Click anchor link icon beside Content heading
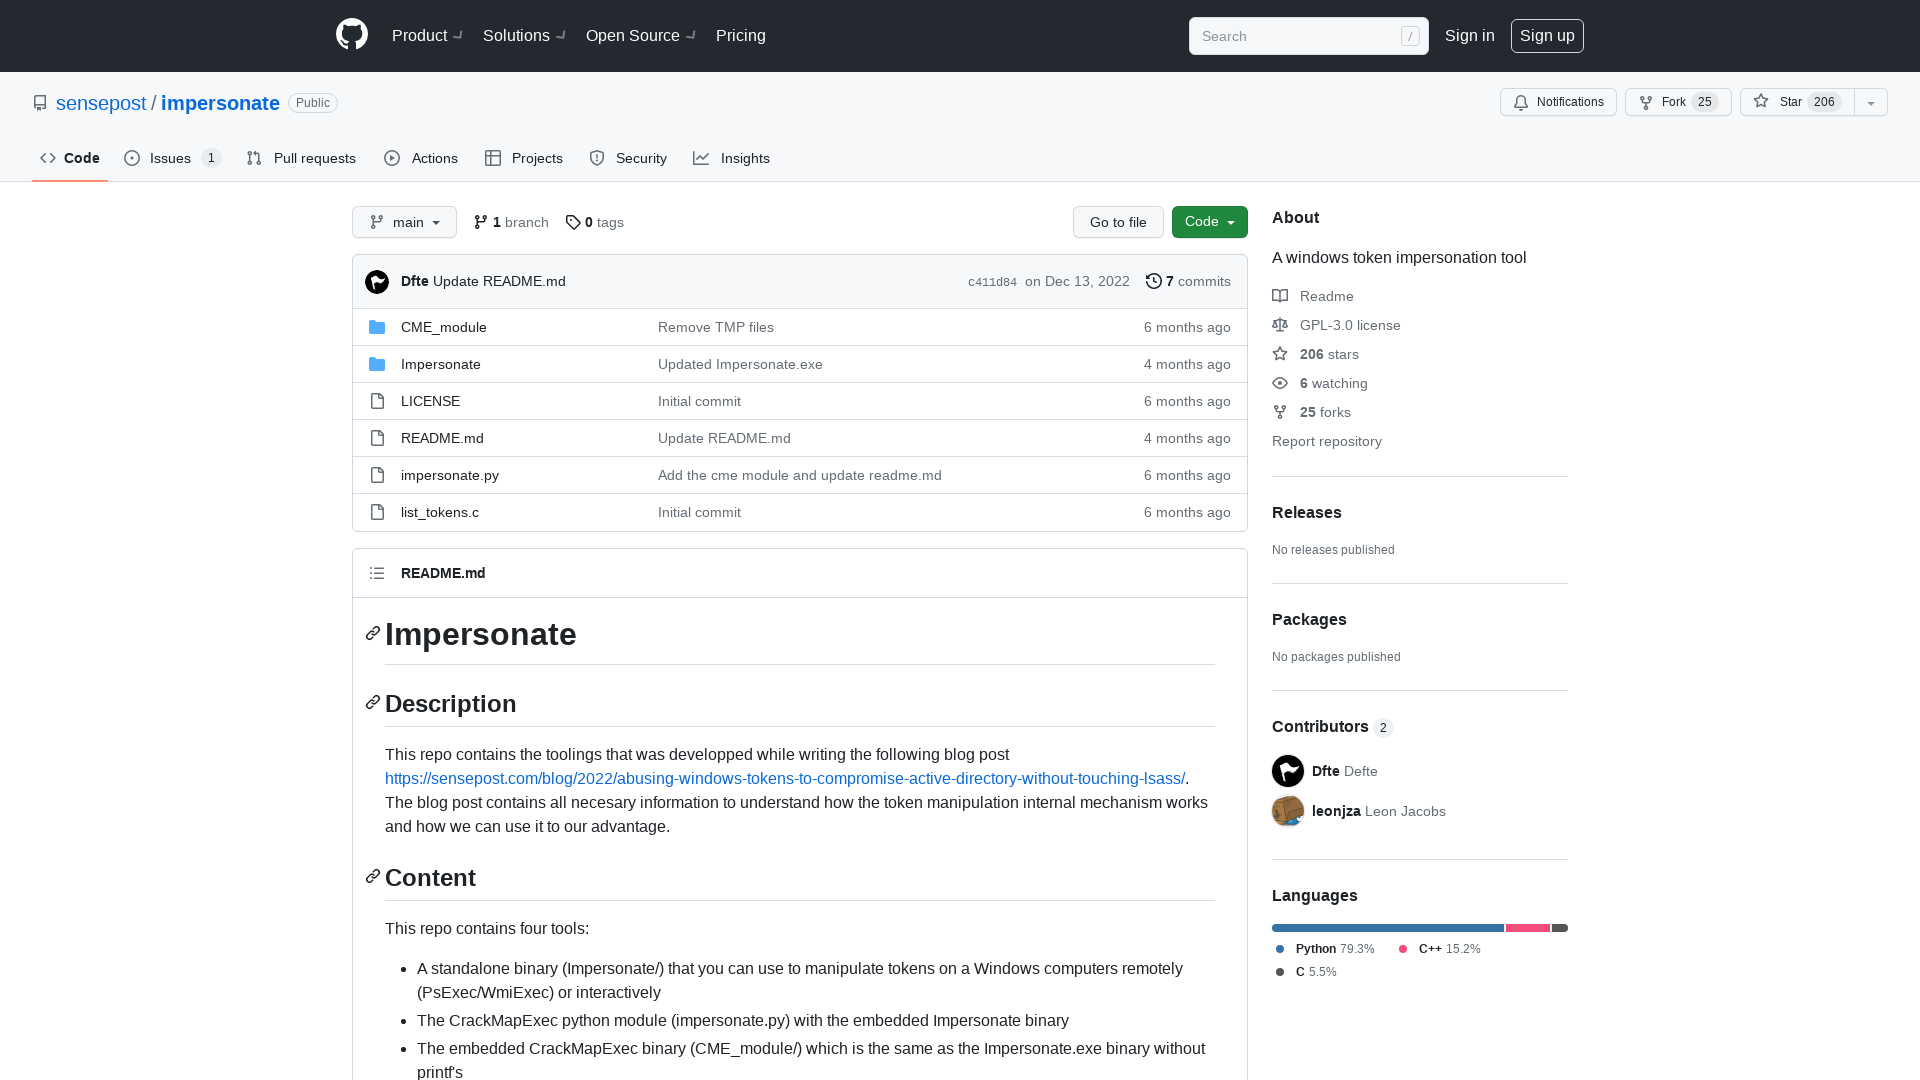 (373, 876)
